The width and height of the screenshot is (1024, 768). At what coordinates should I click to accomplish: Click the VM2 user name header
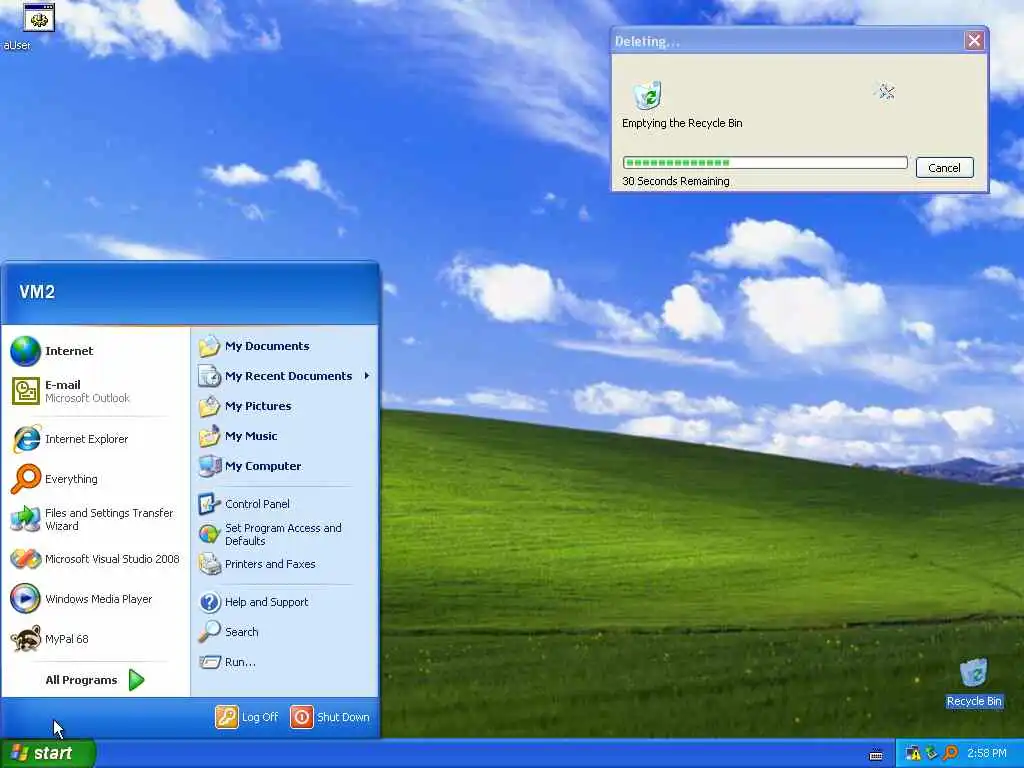coord(37,291)
